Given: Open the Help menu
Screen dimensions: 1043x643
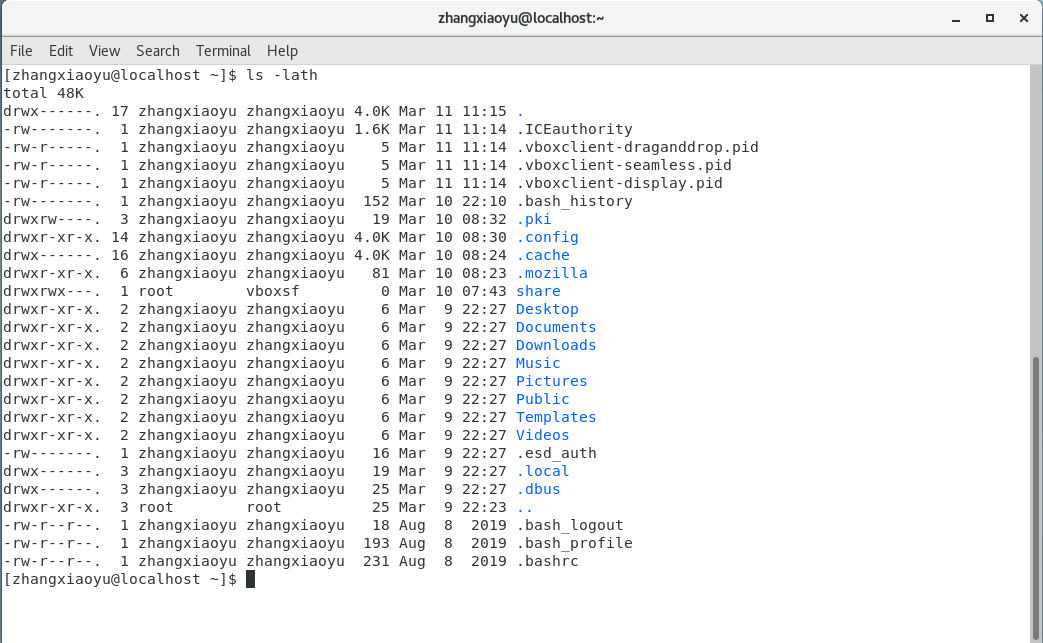Looking at the screenshot, I should click(x=282, y=50).
